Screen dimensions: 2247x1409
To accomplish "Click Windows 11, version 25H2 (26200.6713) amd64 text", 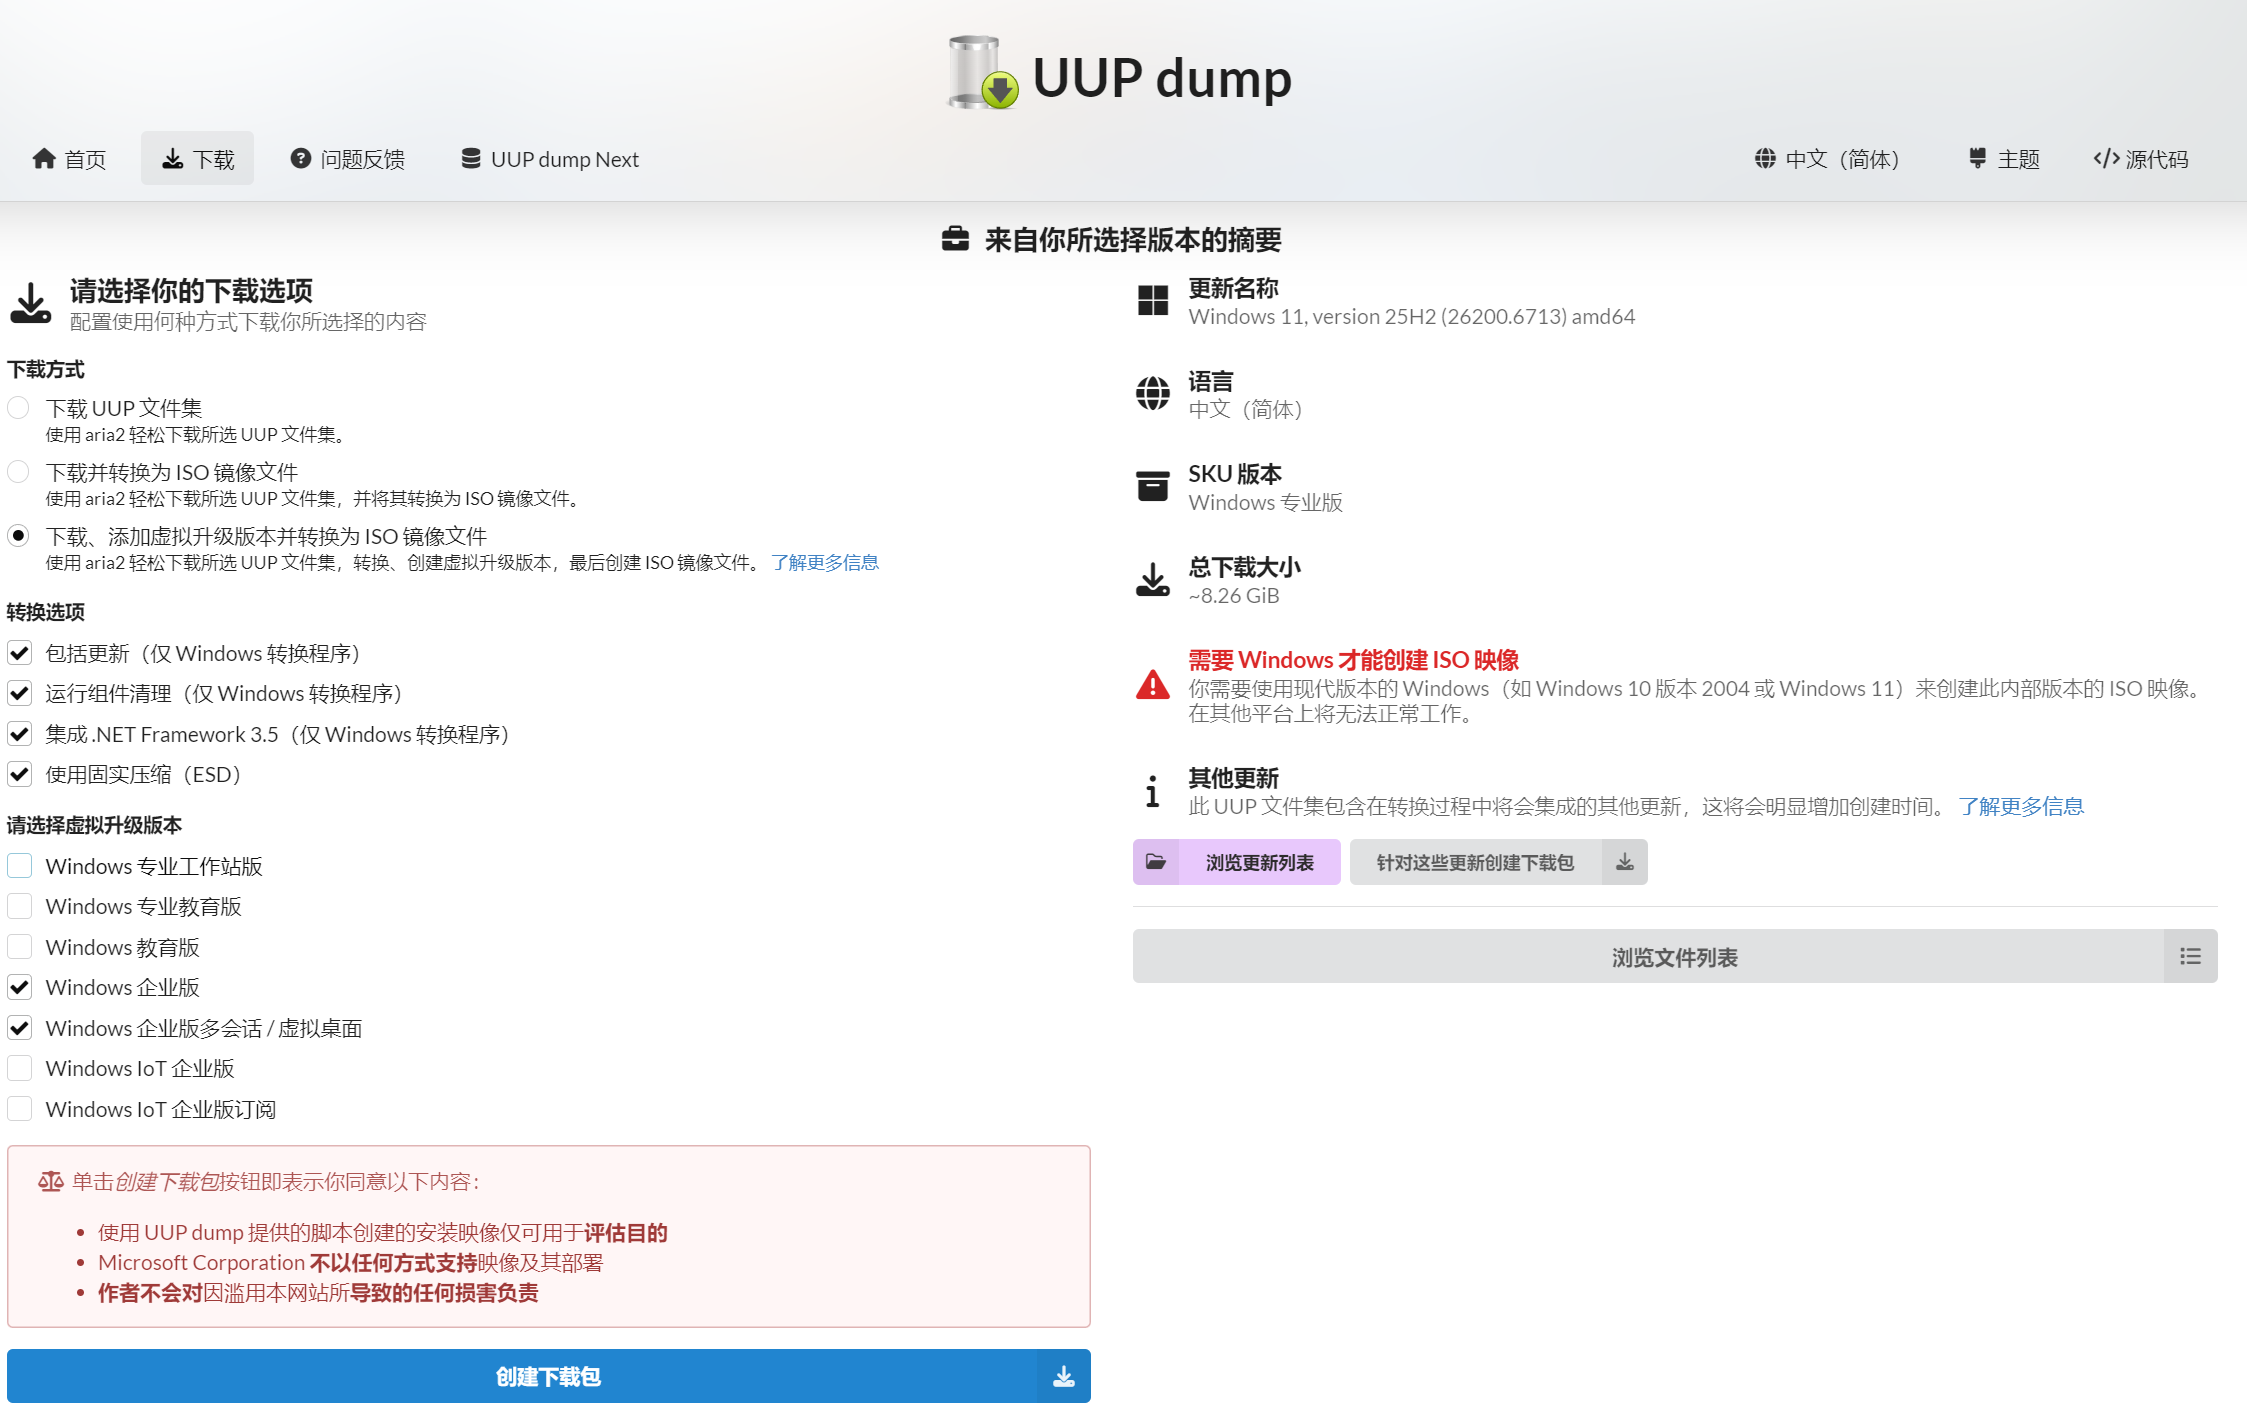I will [1411, 316].
